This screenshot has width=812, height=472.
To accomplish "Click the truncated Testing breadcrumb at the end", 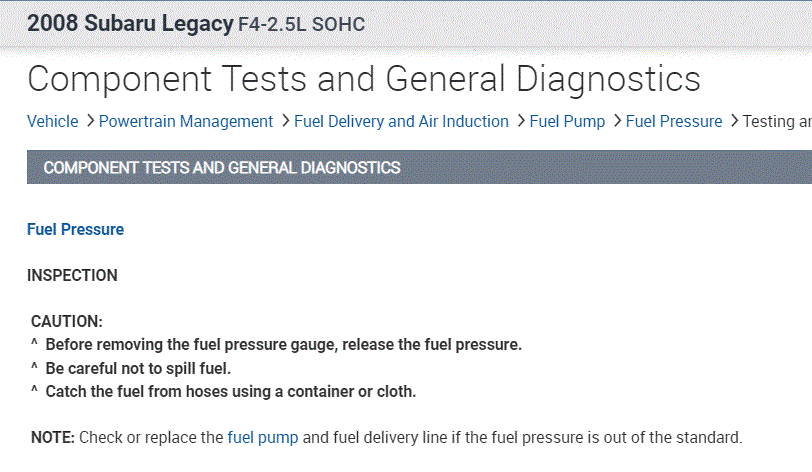I will click(x=777, y=122).
